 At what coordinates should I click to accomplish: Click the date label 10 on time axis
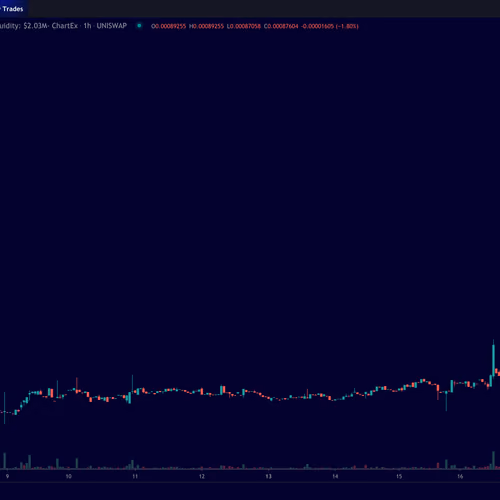[x=68, y=476]
